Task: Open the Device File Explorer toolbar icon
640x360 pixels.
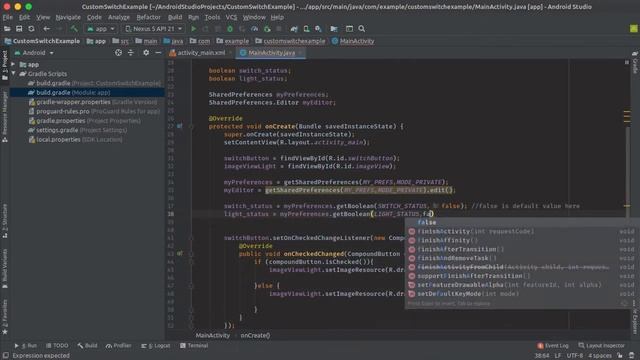Action: pyautogui.click(x=334, y=29)
